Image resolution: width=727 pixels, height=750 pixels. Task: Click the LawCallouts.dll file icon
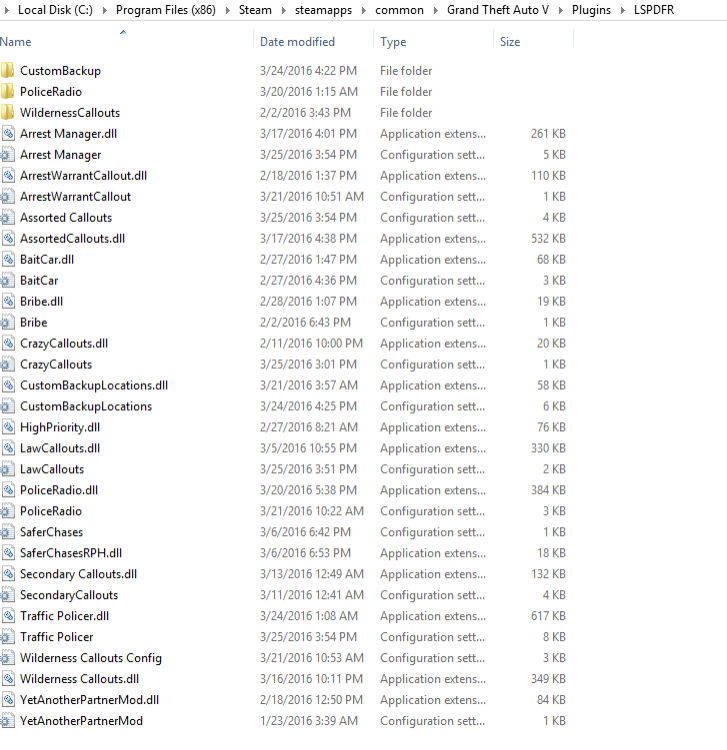coord(8,449)
